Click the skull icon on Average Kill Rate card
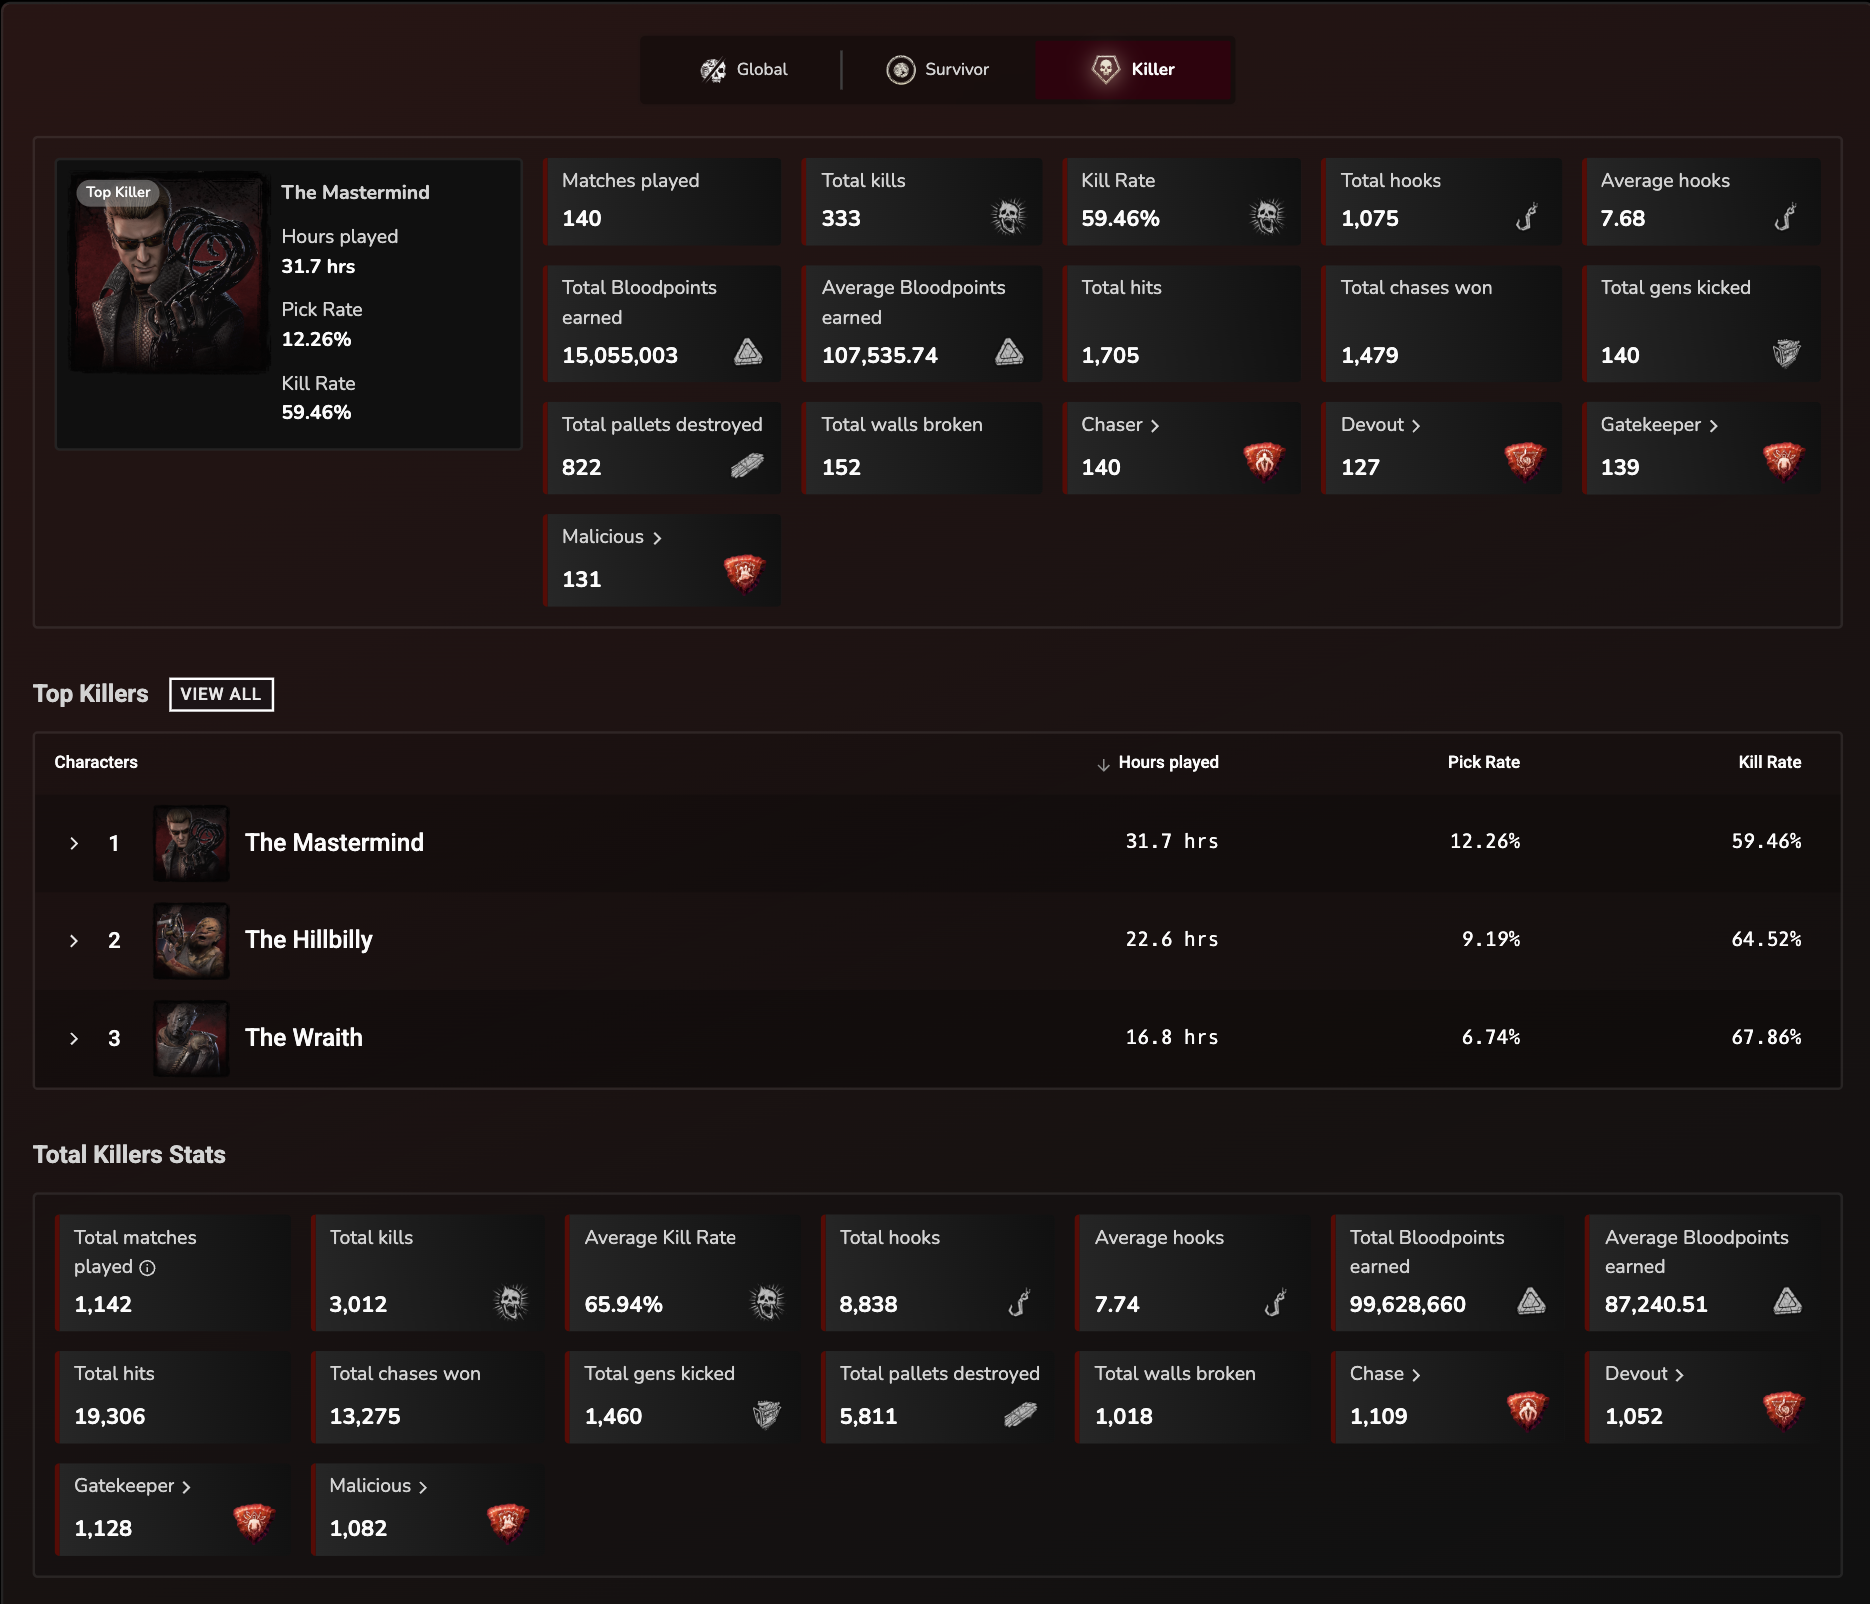1870x1604 pixels. pos(767,1302)
